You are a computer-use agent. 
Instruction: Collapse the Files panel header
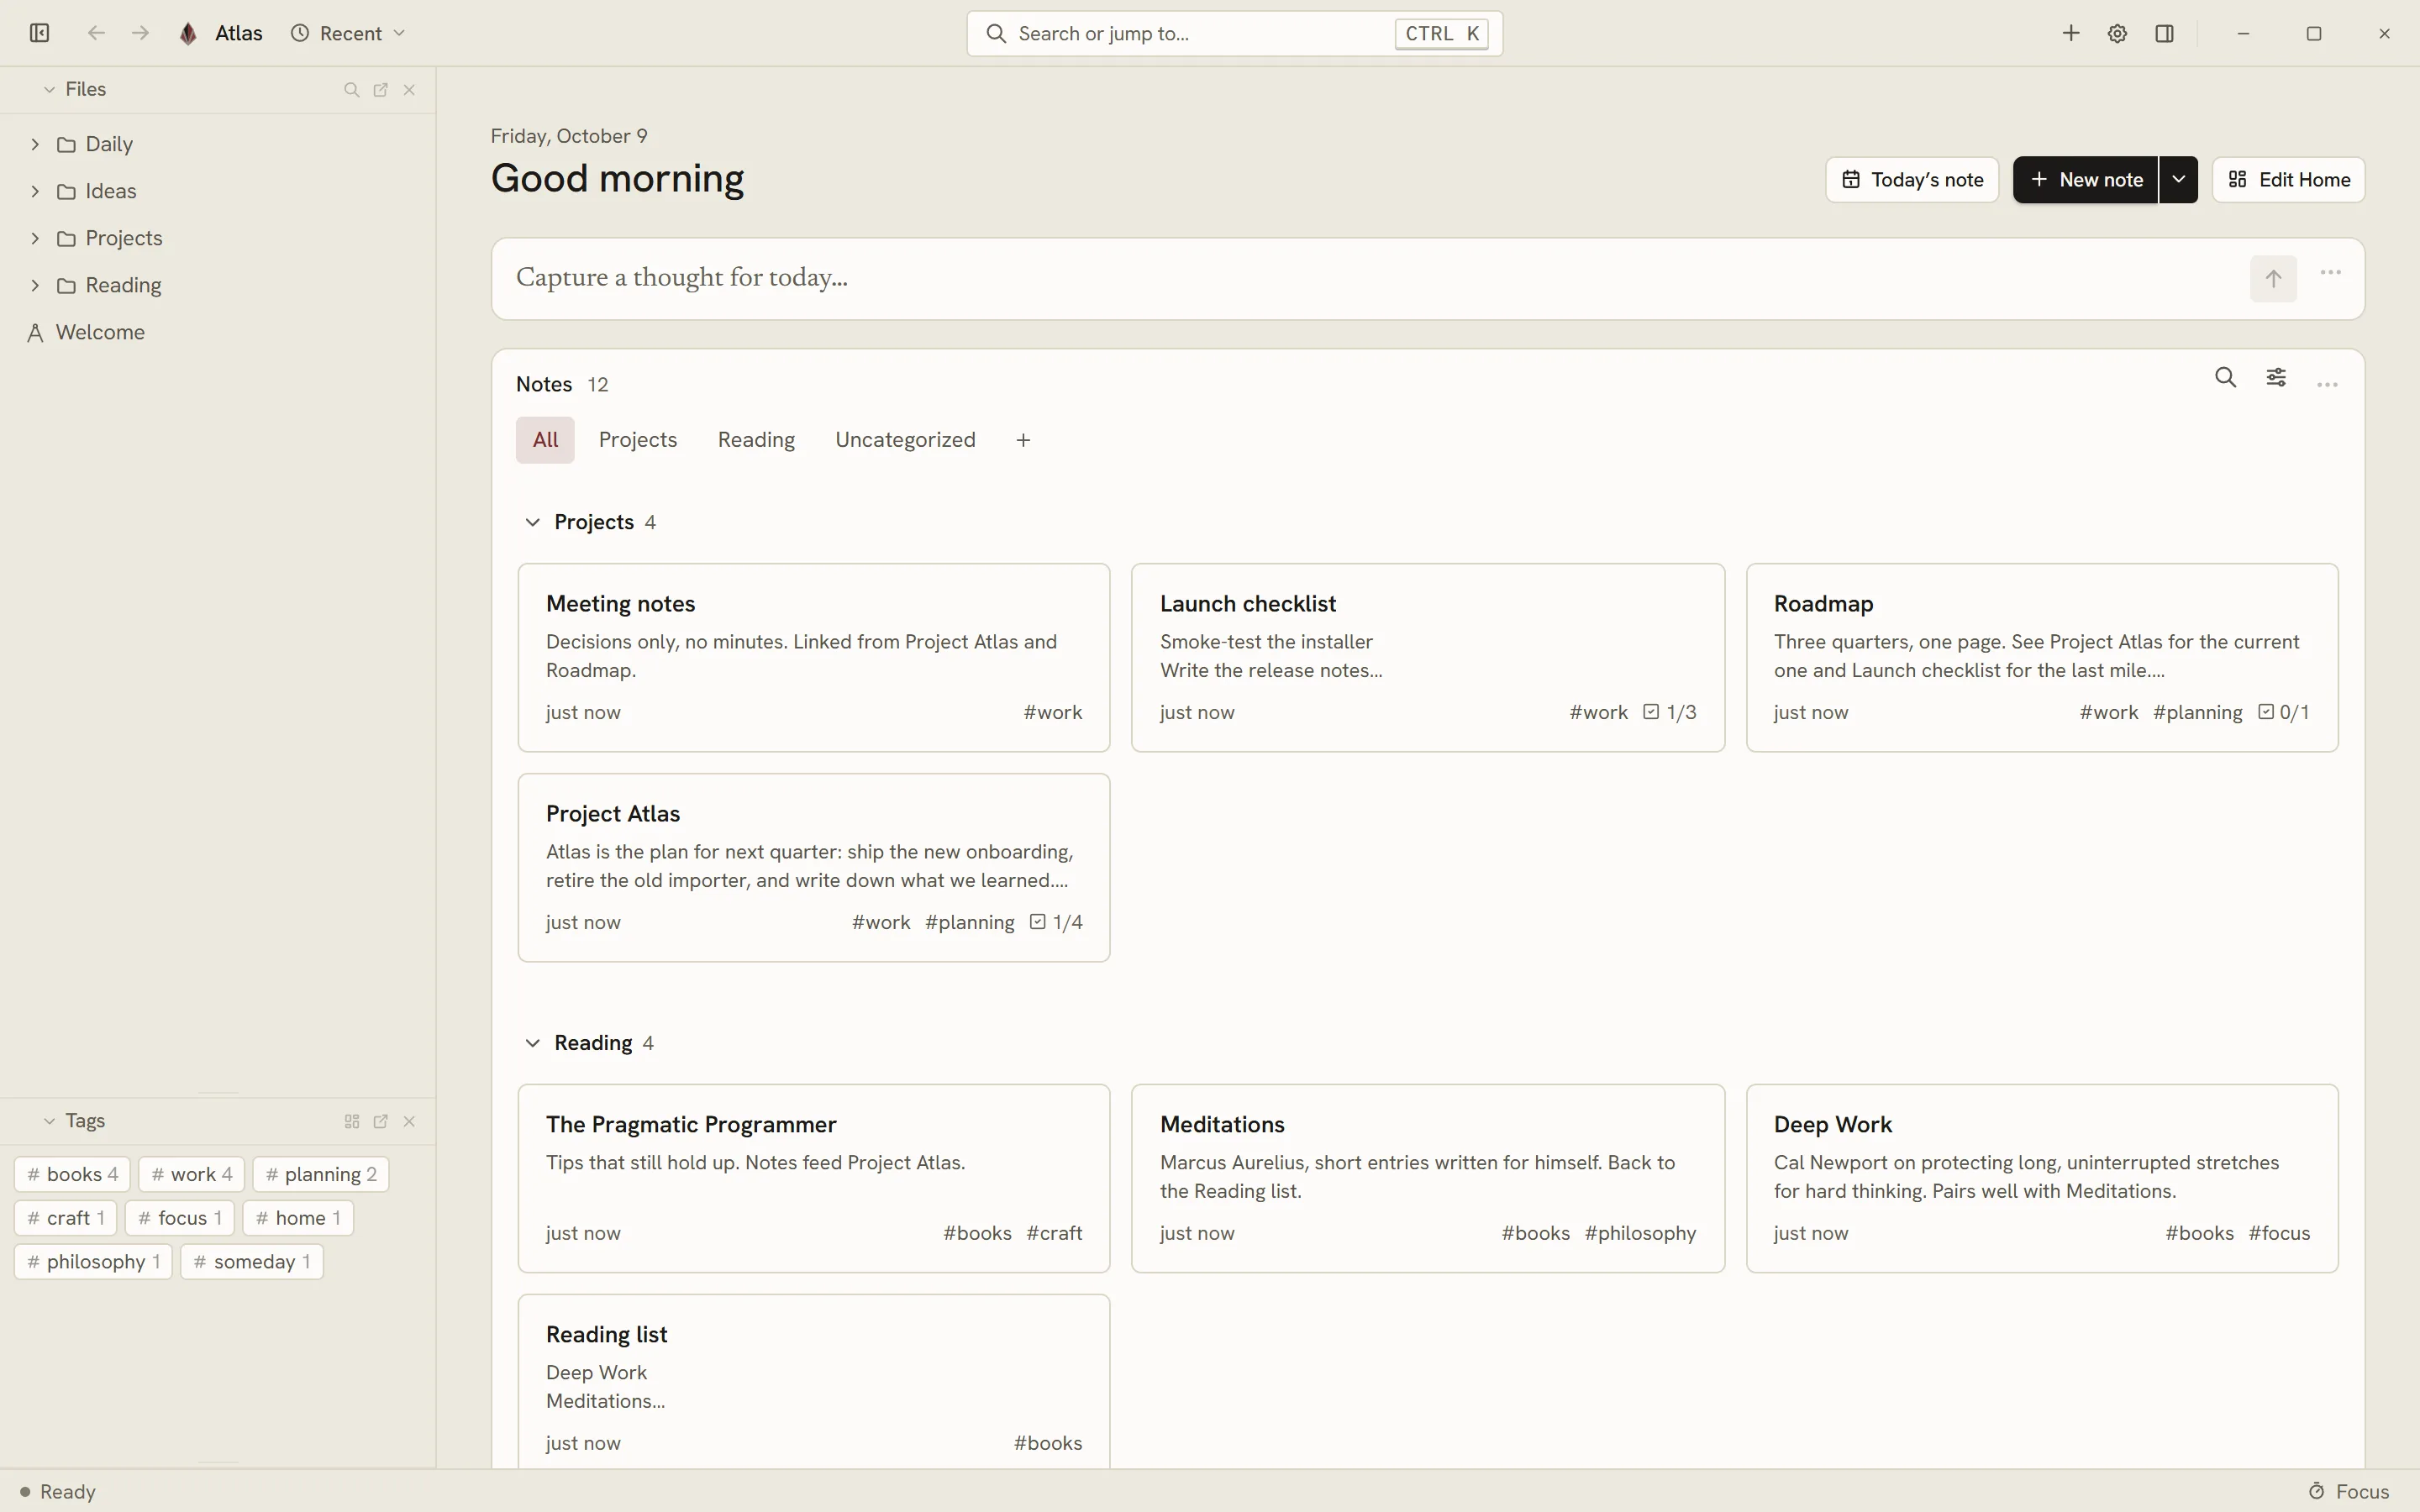click(x=49, y=89)
